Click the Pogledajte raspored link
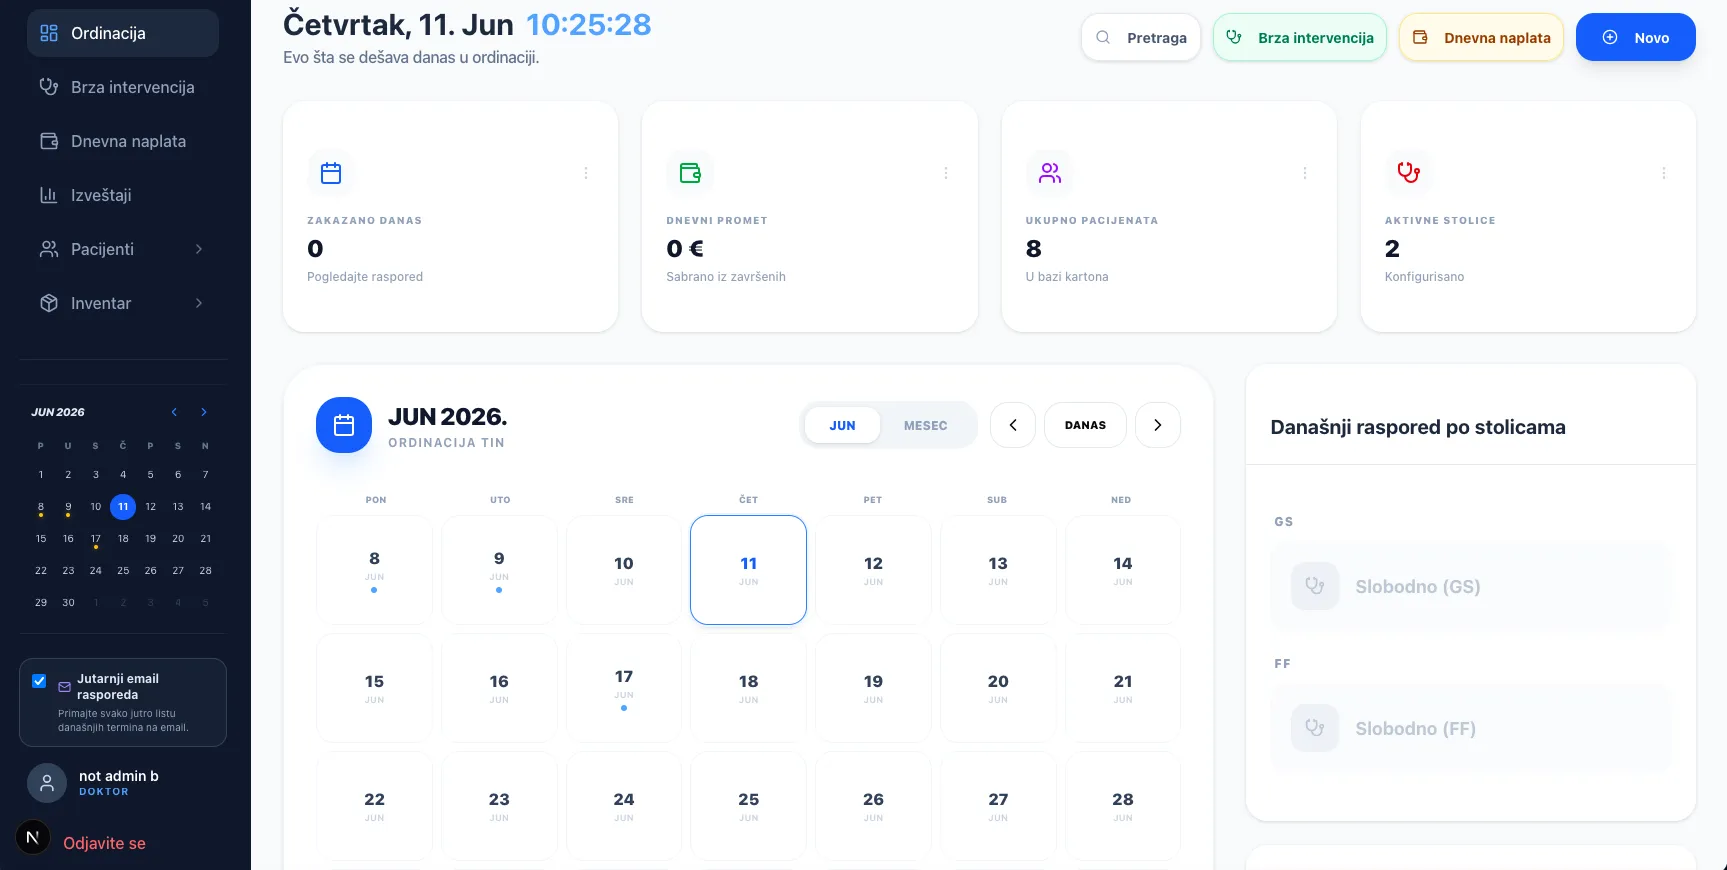The width and height of the screenshot is (1727, 870). (365, 277)
